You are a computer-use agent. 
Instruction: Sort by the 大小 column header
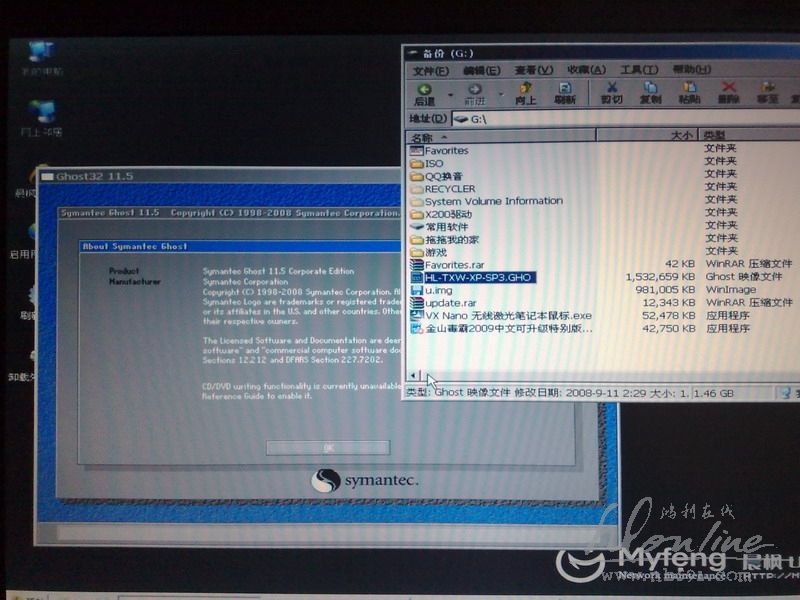pos(647,135)
